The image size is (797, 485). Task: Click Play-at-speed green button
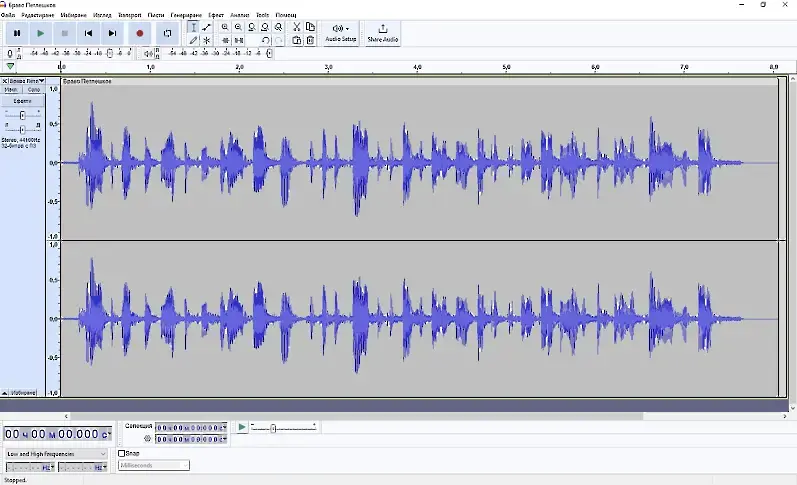[x=242, y=427]
